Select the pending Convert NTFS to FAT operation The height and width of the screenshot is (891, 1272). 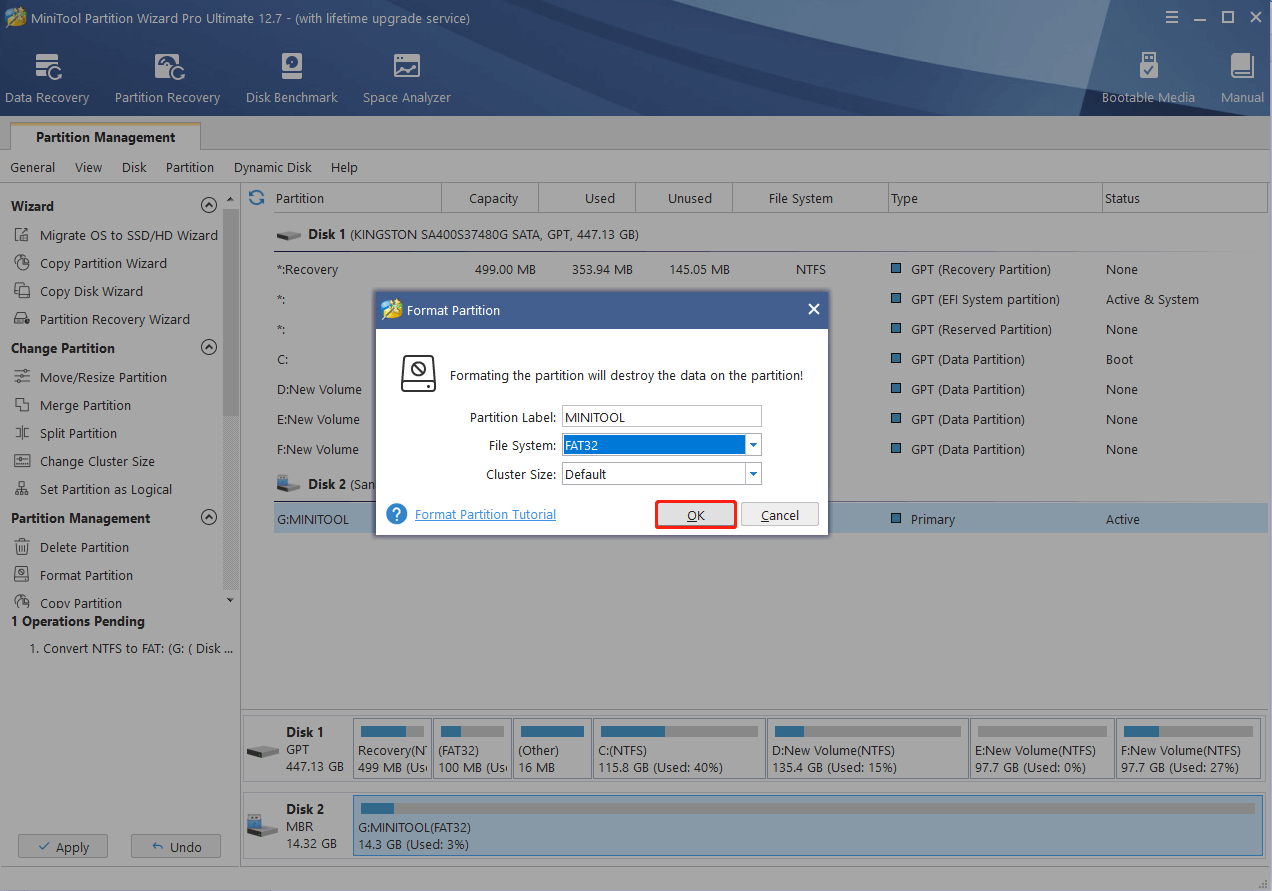(131, 648)
